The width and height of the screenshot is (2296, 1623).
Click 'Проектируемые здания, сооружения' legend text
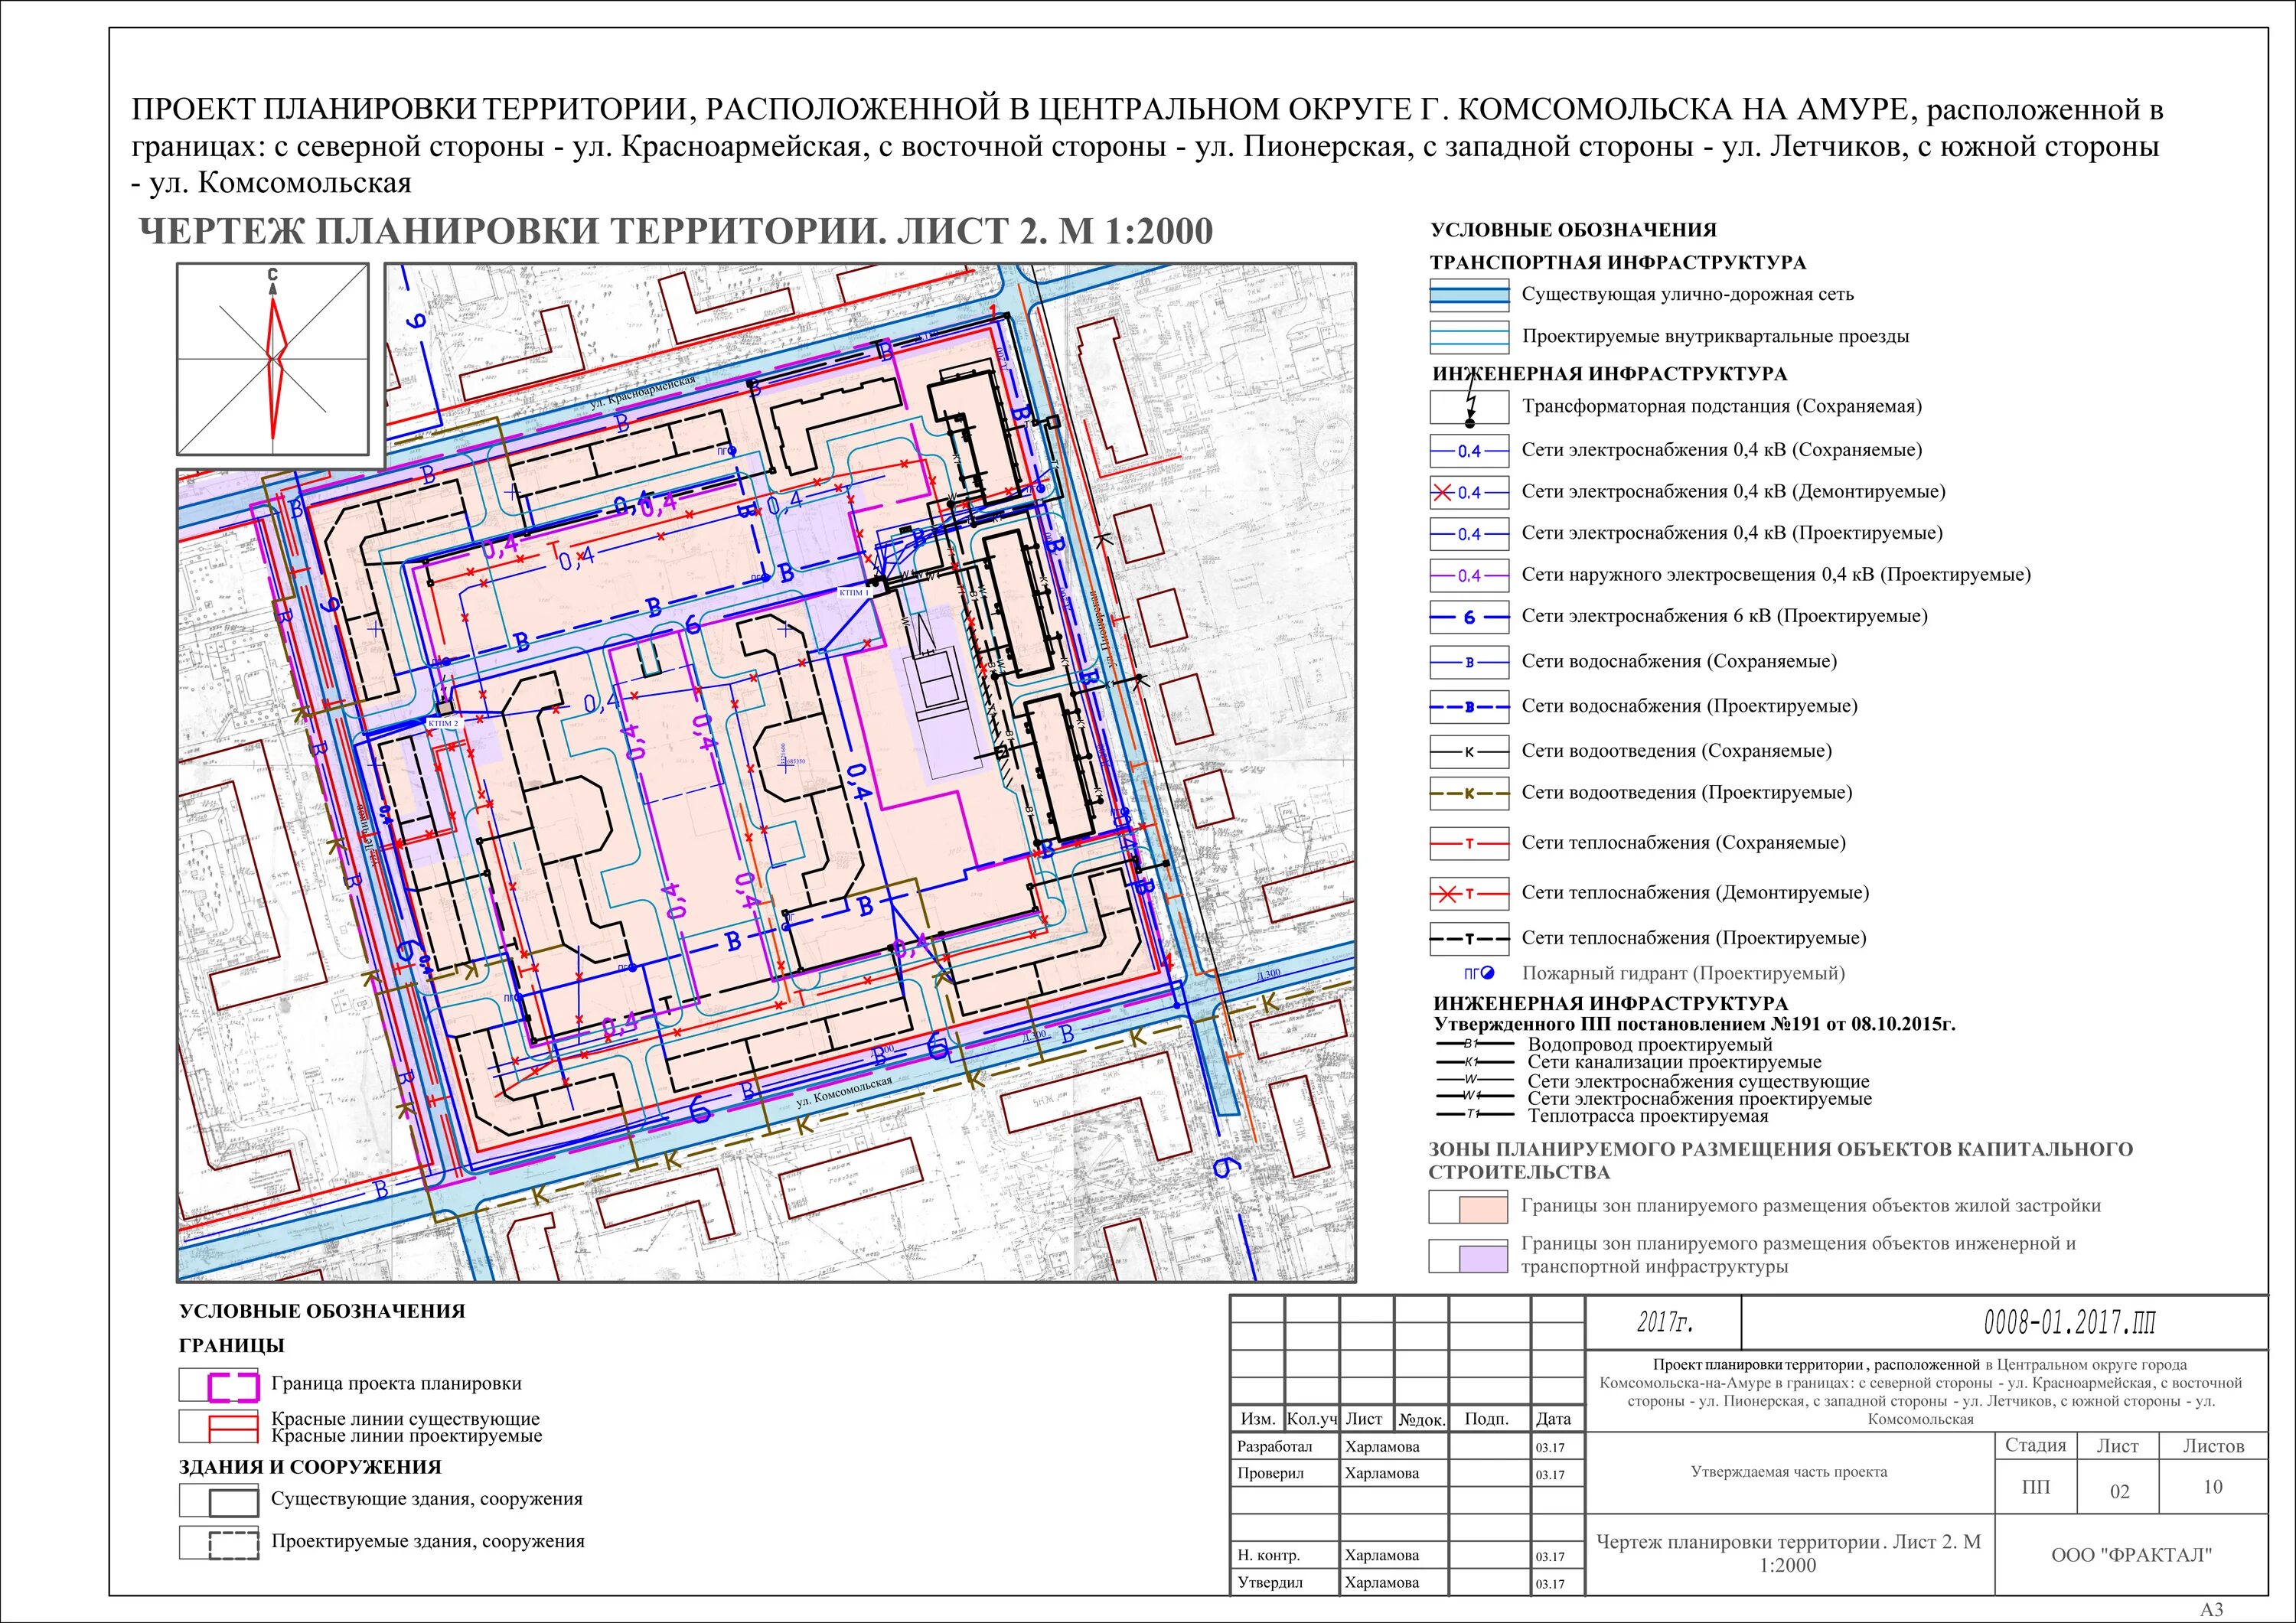pos(428,1542)
